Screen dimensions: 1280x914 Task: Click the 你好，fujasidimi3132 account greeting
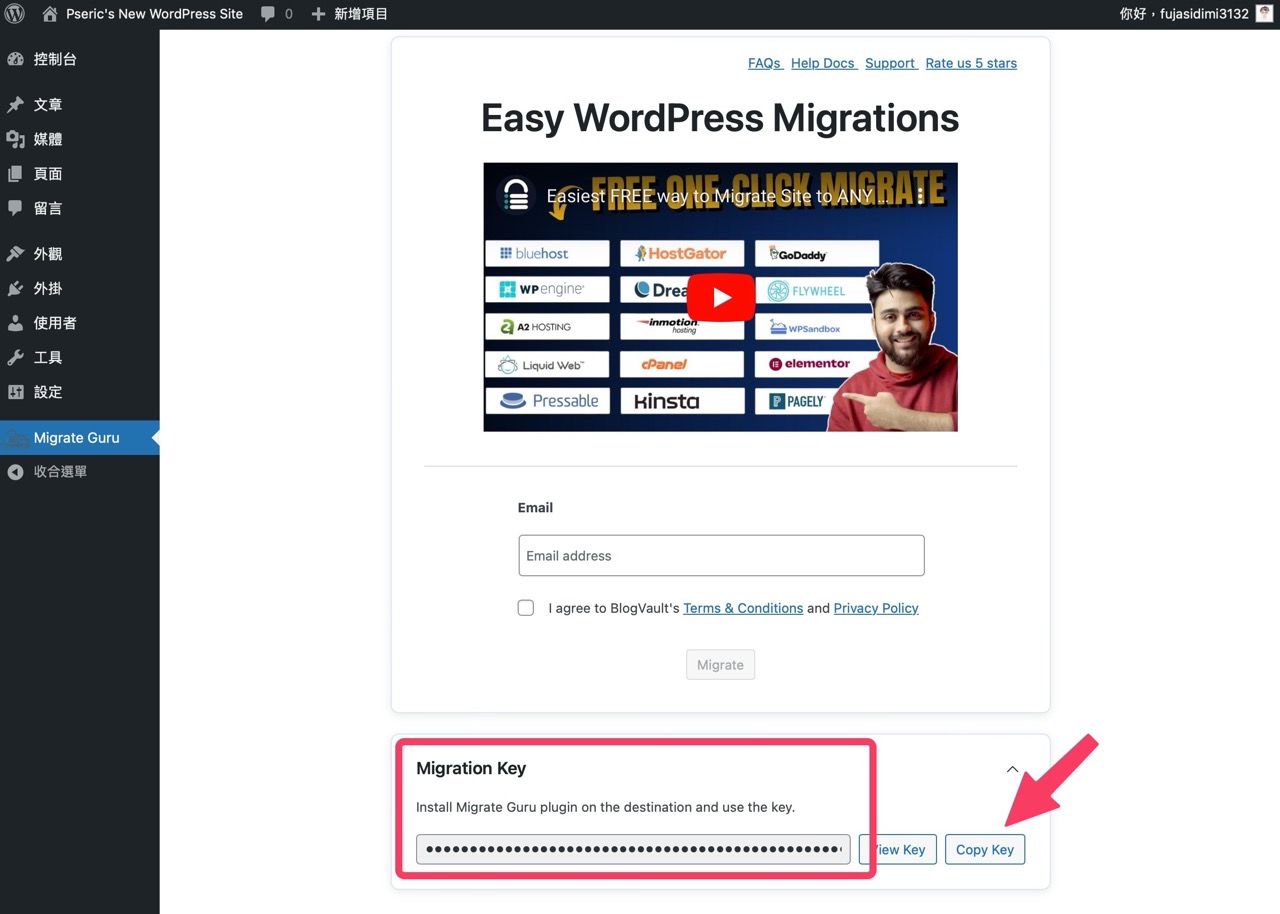tap(1184, 14)
